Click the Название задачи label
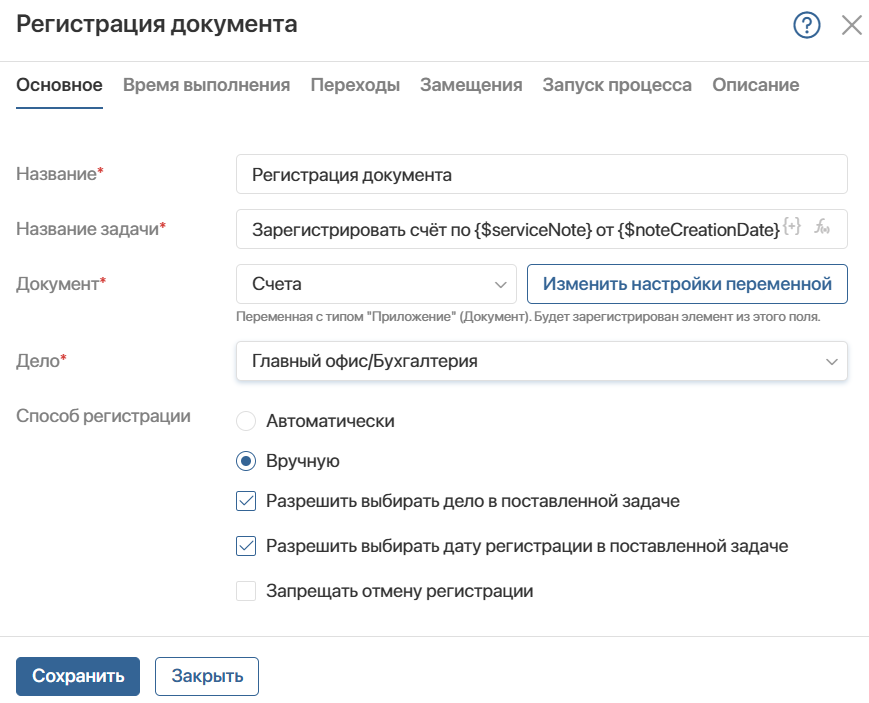Image resolution: width=869 pixels, height=703 pixels. pyautogui.click(x=91, y=228)
